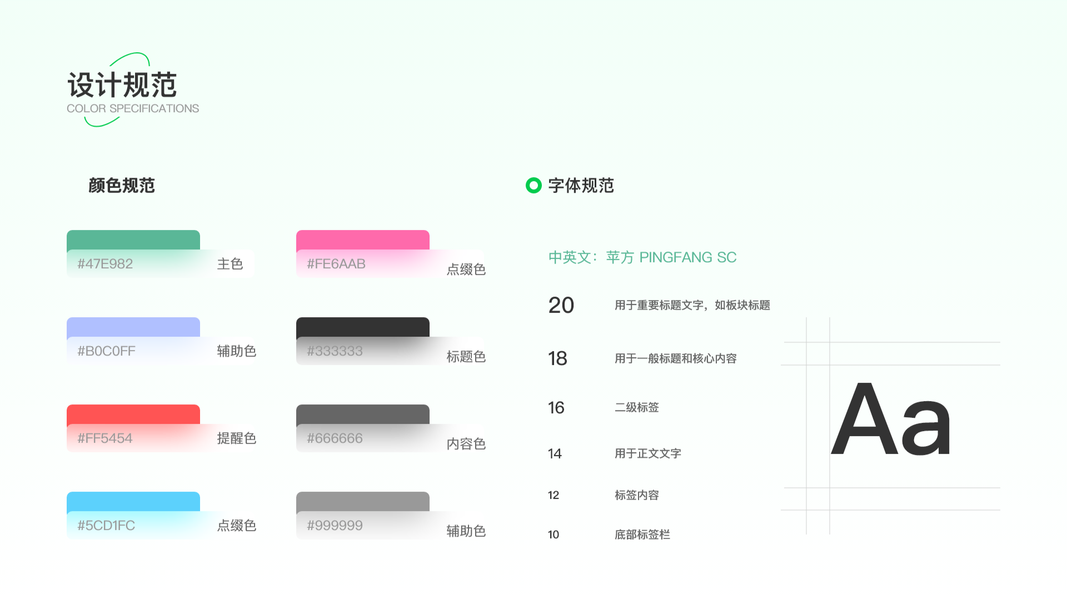
Task: Select font size 20 sample
Action: [561, 305]
